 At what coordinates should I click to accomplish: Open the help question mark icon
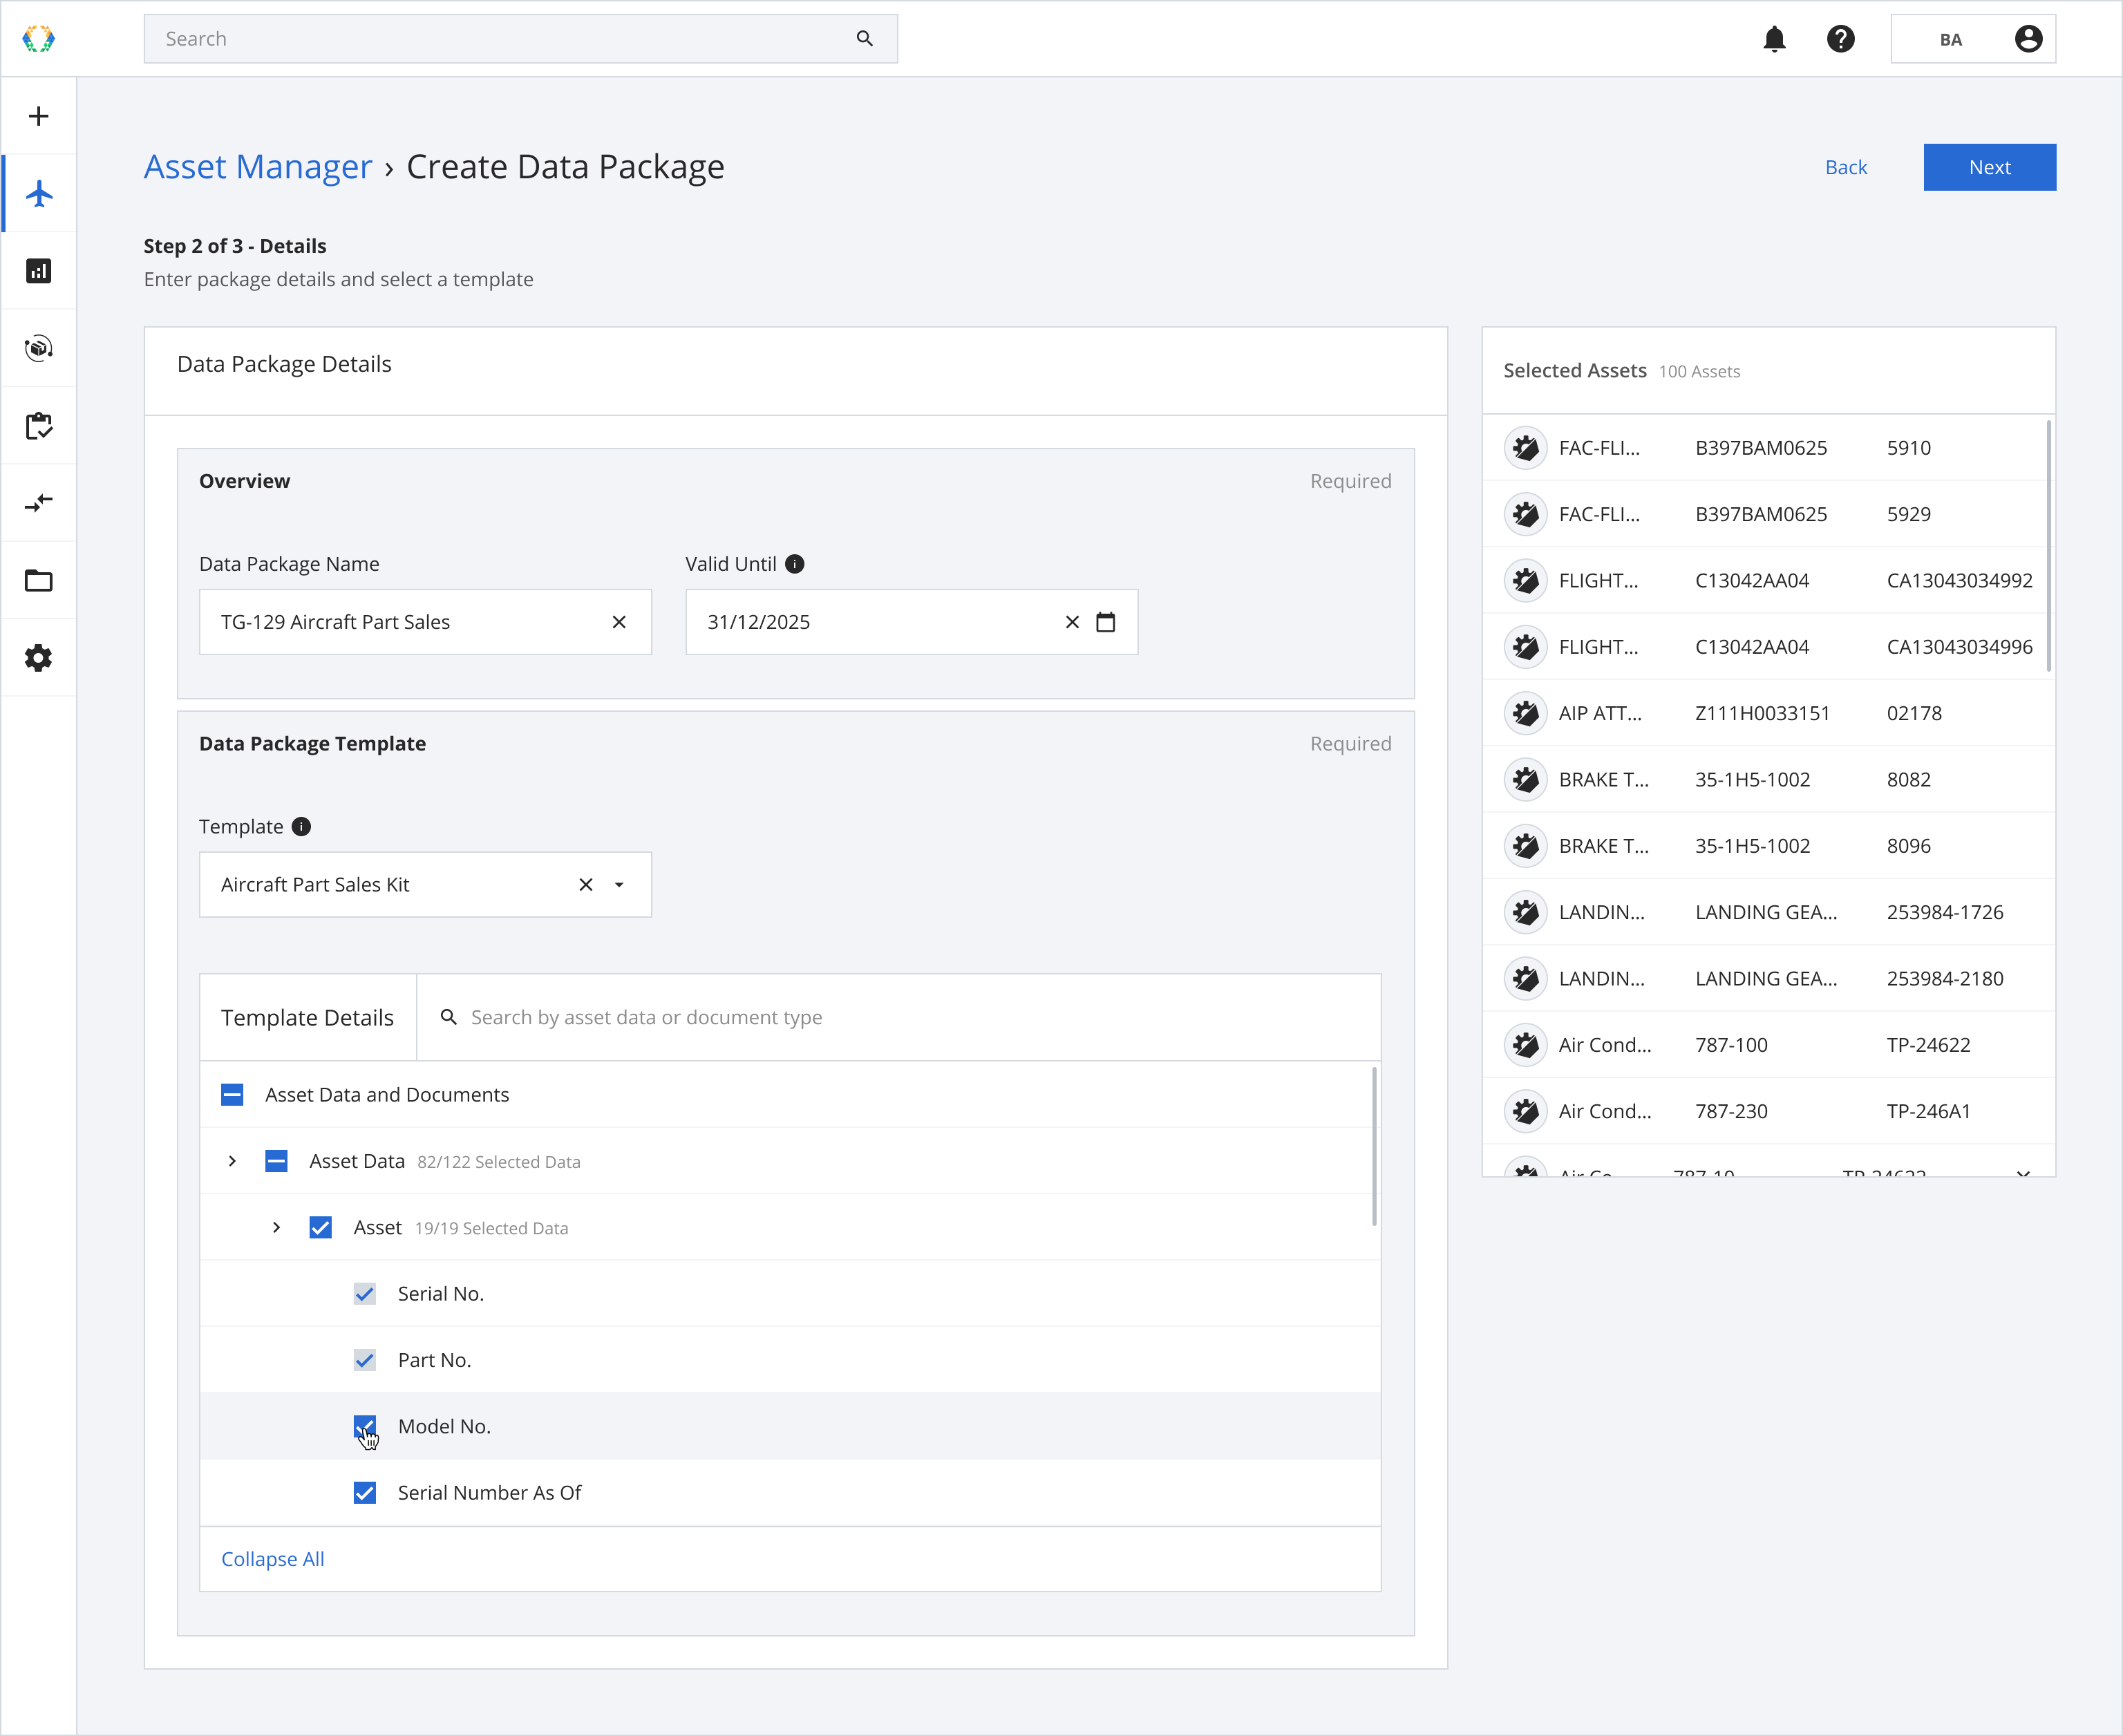[1840, 39]
